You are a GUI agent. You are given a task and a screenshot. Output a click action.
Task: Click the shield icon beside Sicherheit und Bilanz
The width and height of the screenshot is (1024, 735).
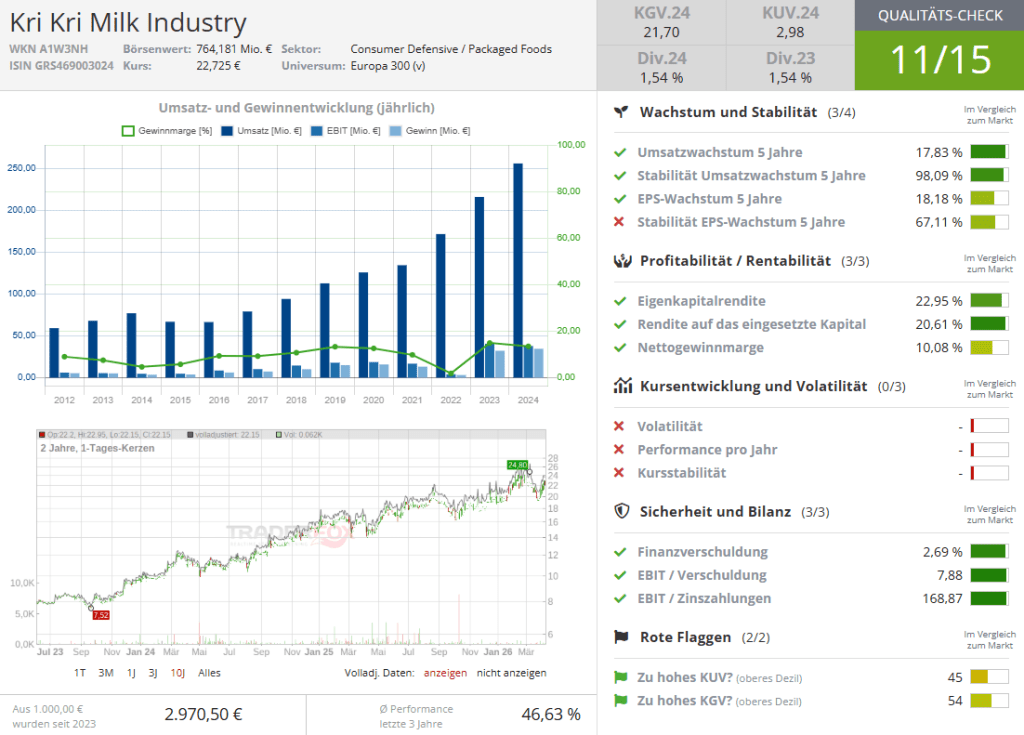(621, 511)
